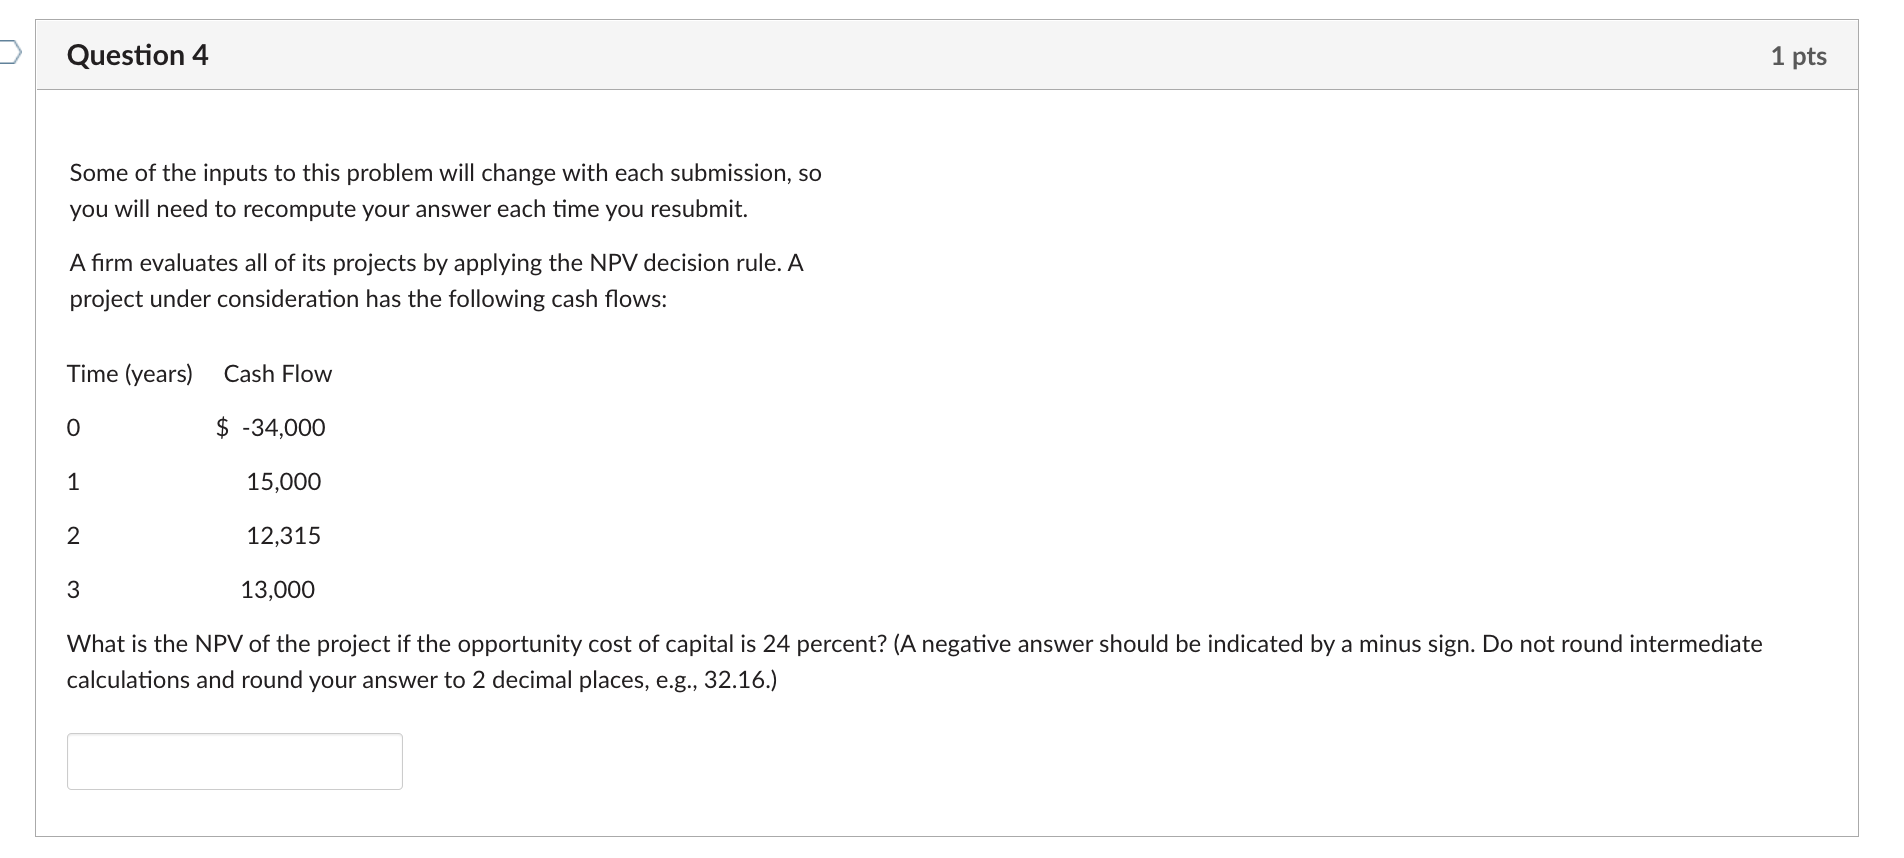Select the year 1 cash flow 15,000
This screenshot has height=858, width=1904.
pyautogui.click(x=283, y=481)
